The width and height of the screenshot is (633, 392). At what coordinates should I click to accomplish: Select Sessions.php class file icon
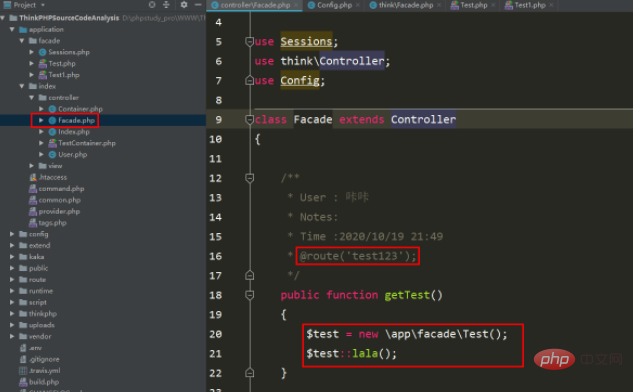[42, 52]
